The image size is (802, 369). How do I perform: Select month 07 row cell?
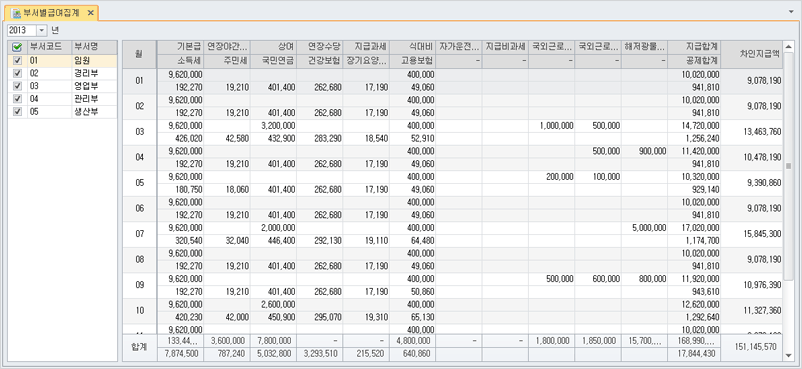[139, 234]
